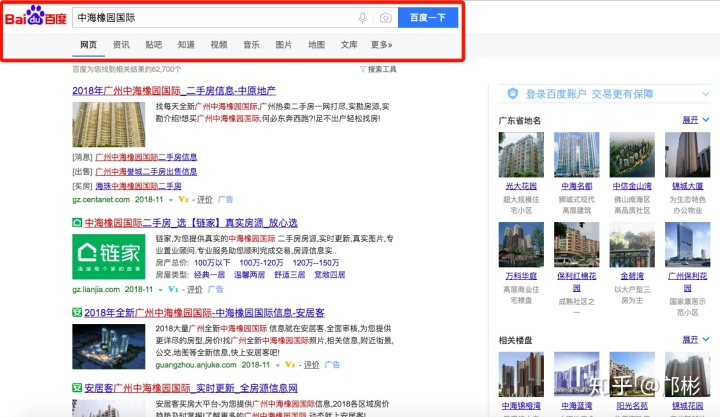Click the 链家 green logo thumbnail
Image resolution: width=720 pixels, height=417 pixels.
point(109,256)
